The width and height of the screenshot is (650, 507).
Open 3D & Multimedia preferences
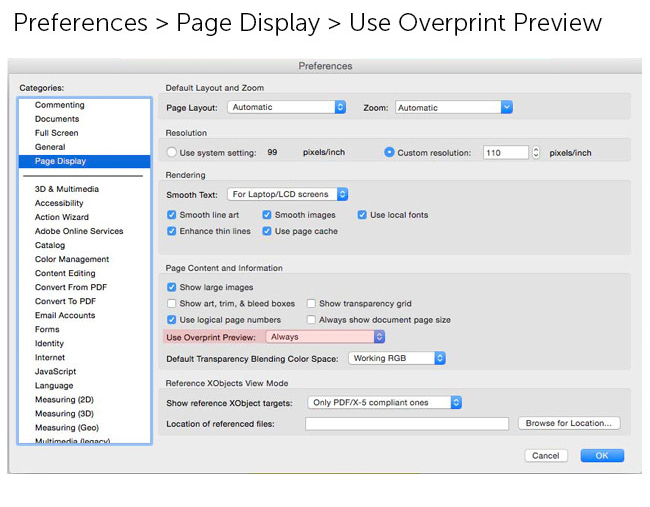[67, 189]
